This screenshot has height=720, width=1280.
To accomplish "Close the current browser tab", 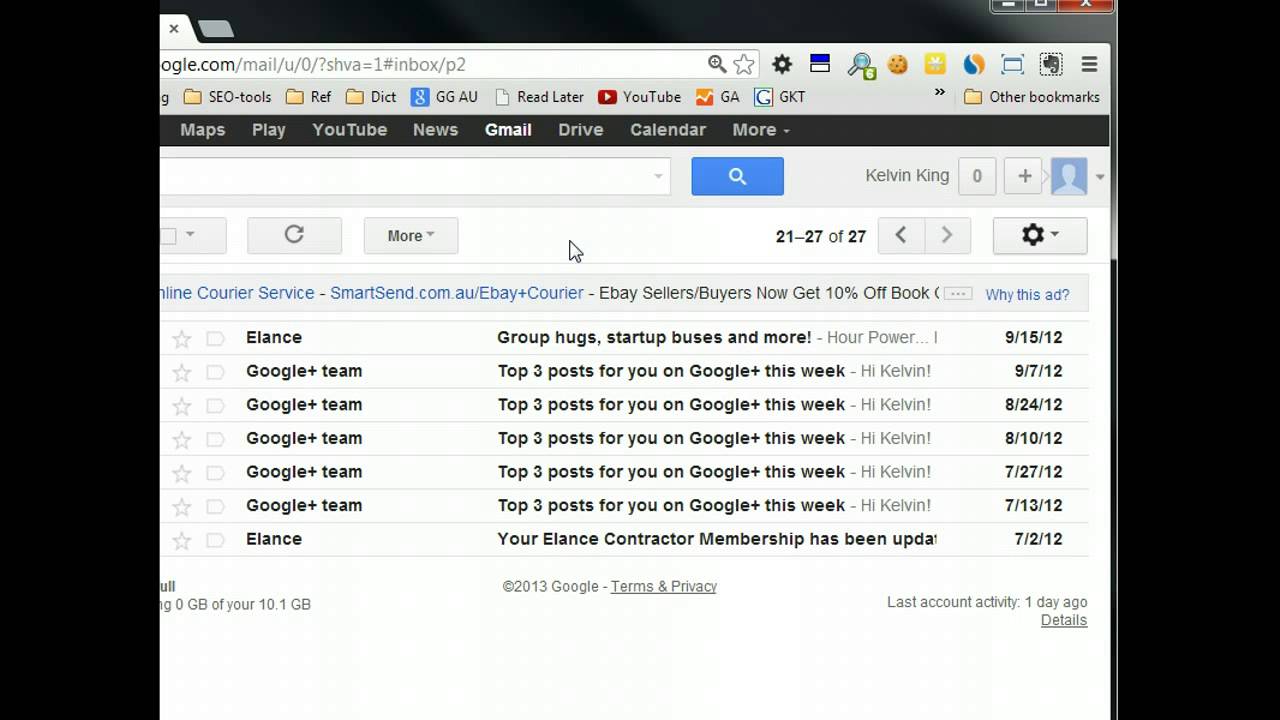I will tap(174, 29).
